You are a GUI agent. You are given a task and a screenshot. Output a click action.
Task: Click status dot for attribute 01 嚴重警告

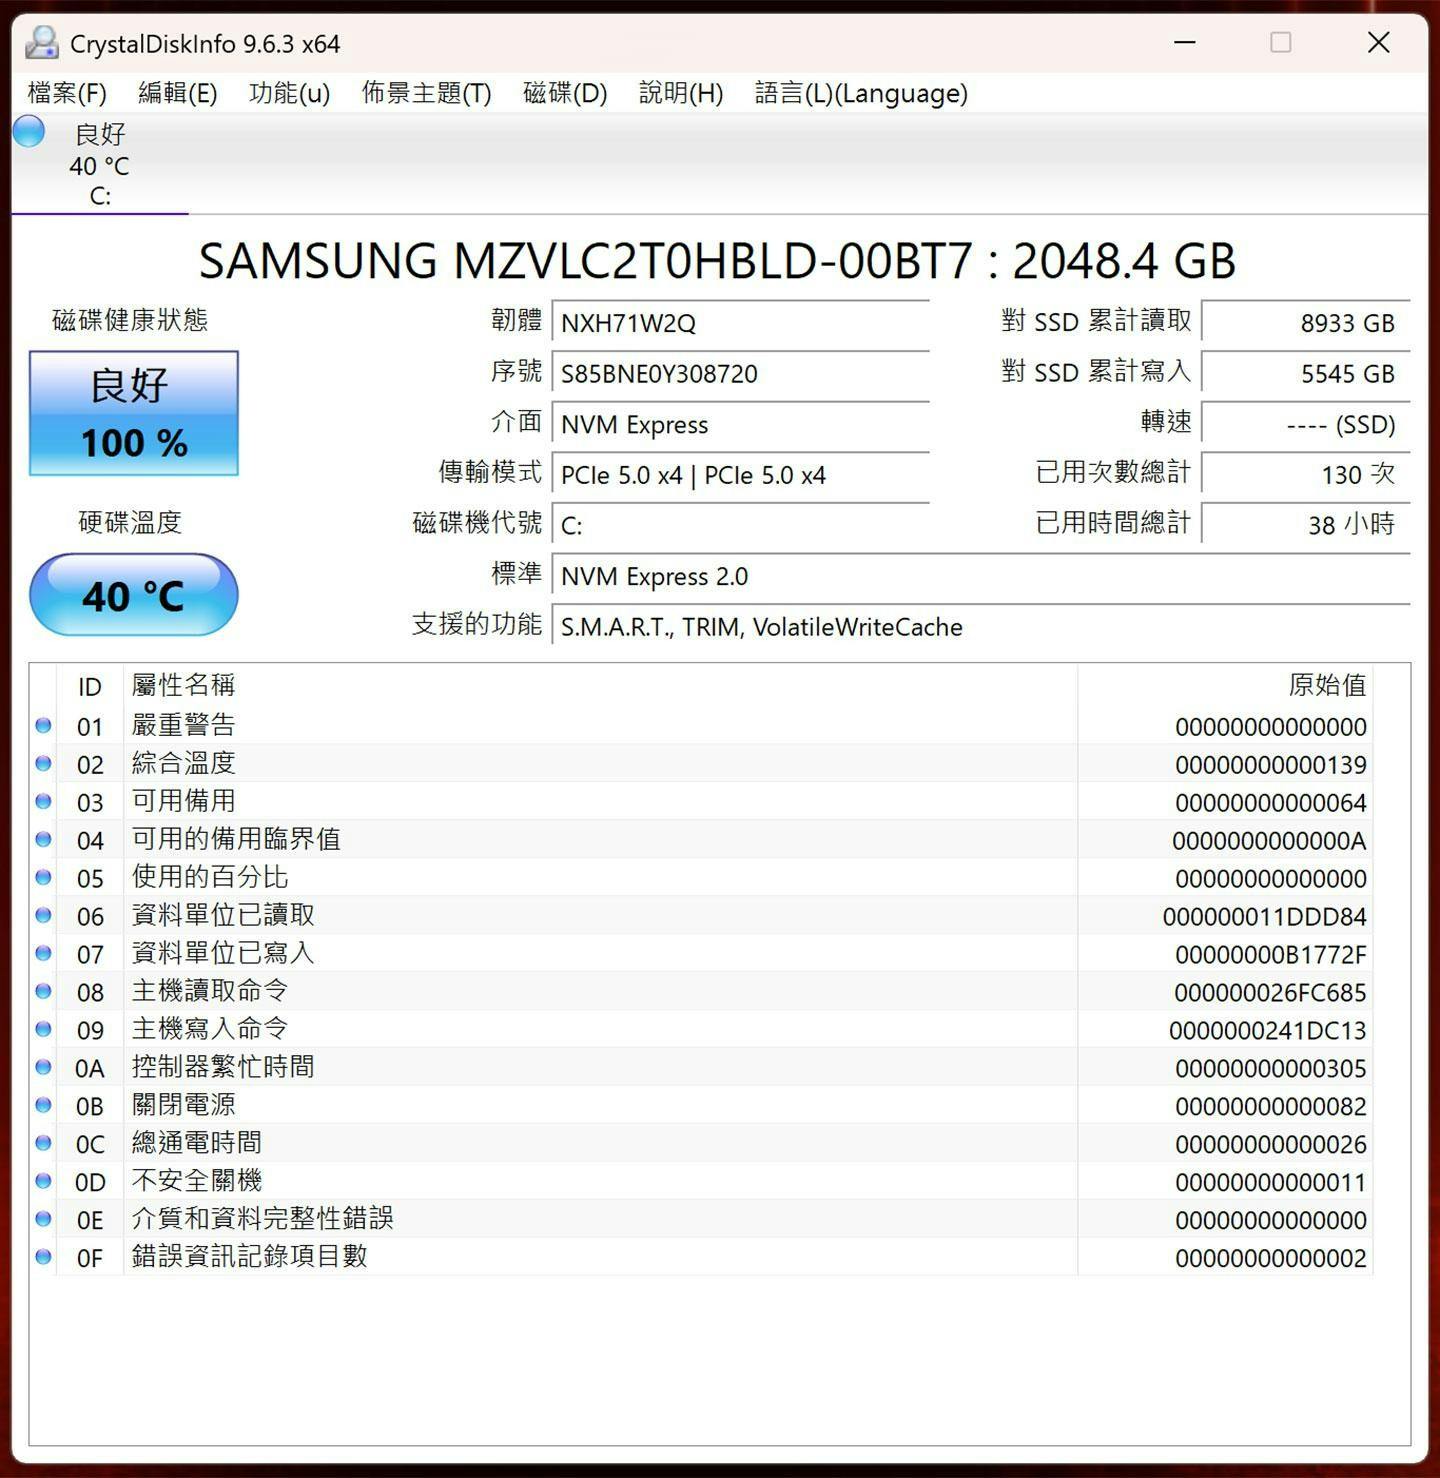point(43,725)
